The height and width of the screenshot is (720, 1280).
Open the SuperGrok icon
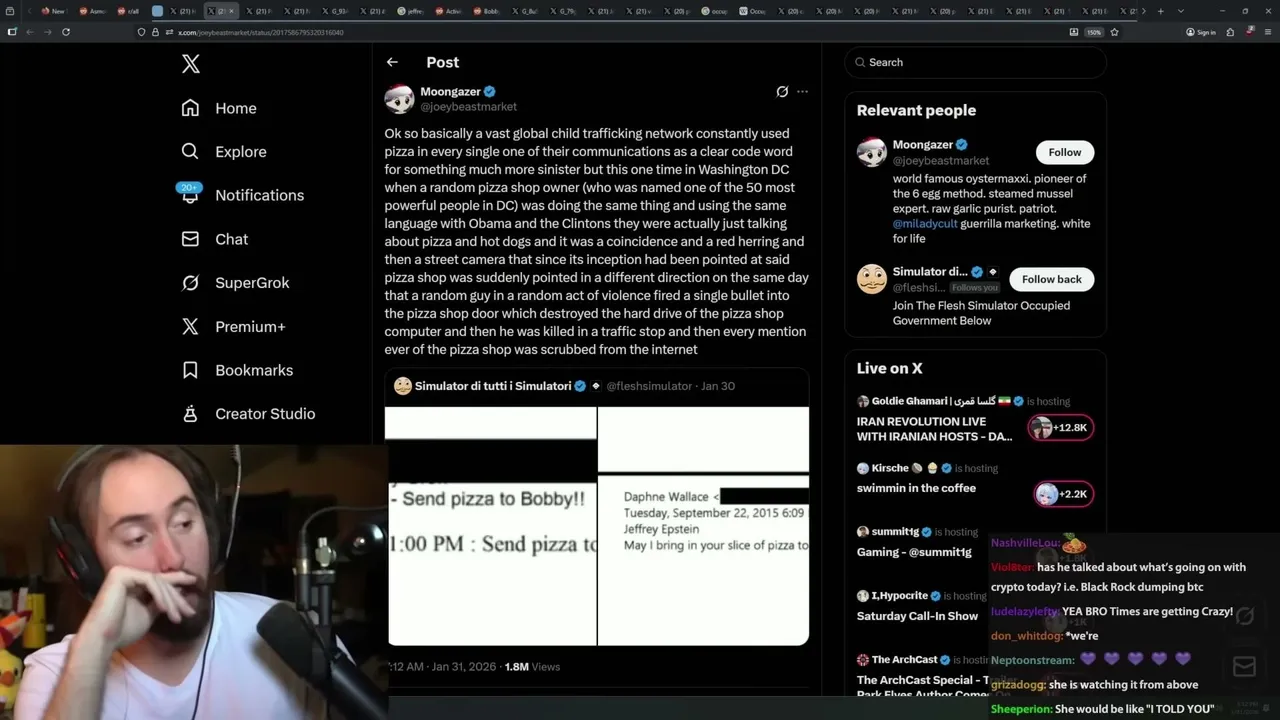pos(190,283)
